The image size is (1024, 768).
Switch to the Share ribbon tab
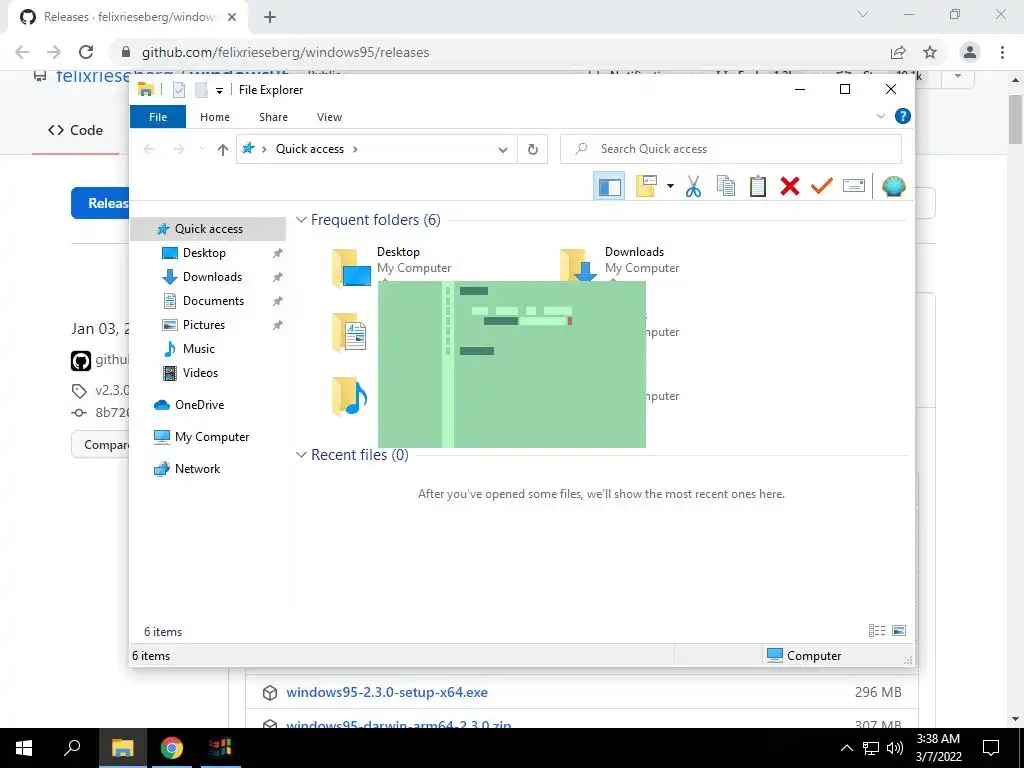tap(273, 117)
